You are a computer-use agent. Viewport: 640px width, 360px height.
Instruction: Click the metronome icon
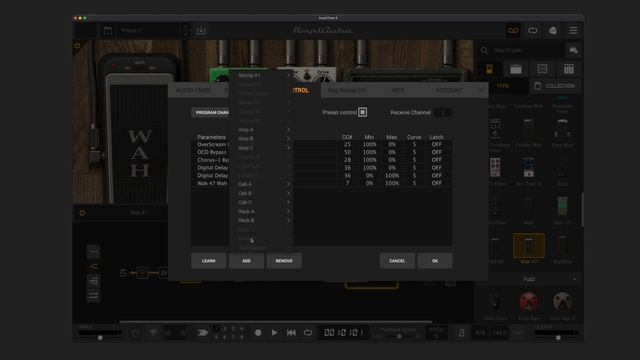point(461,333)
